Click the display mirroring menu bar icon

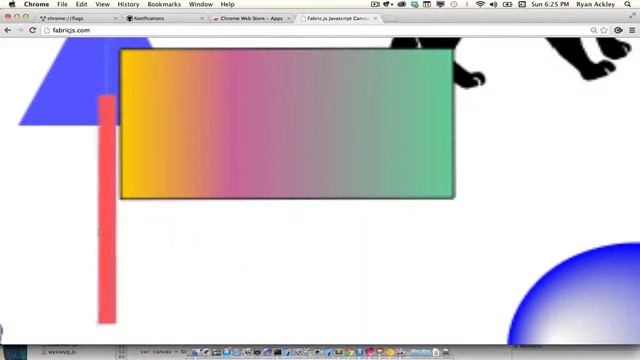440,4
